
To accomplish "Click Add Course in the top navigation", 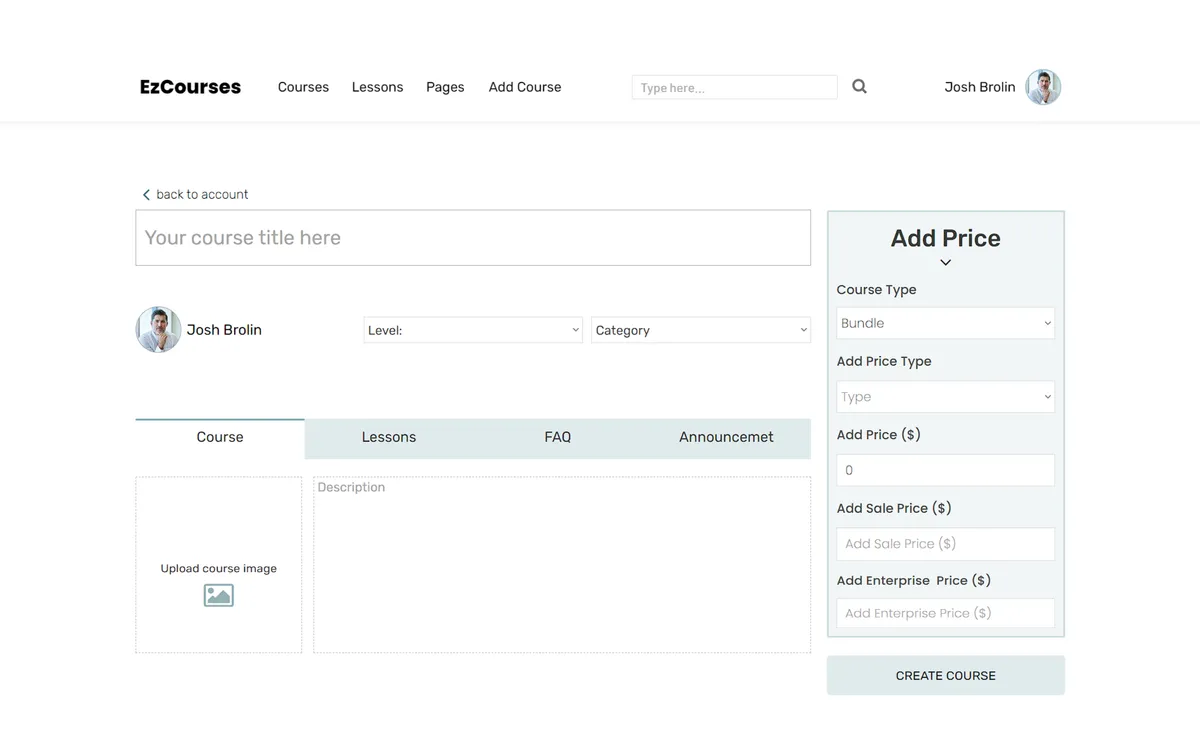I will [525, 87].
